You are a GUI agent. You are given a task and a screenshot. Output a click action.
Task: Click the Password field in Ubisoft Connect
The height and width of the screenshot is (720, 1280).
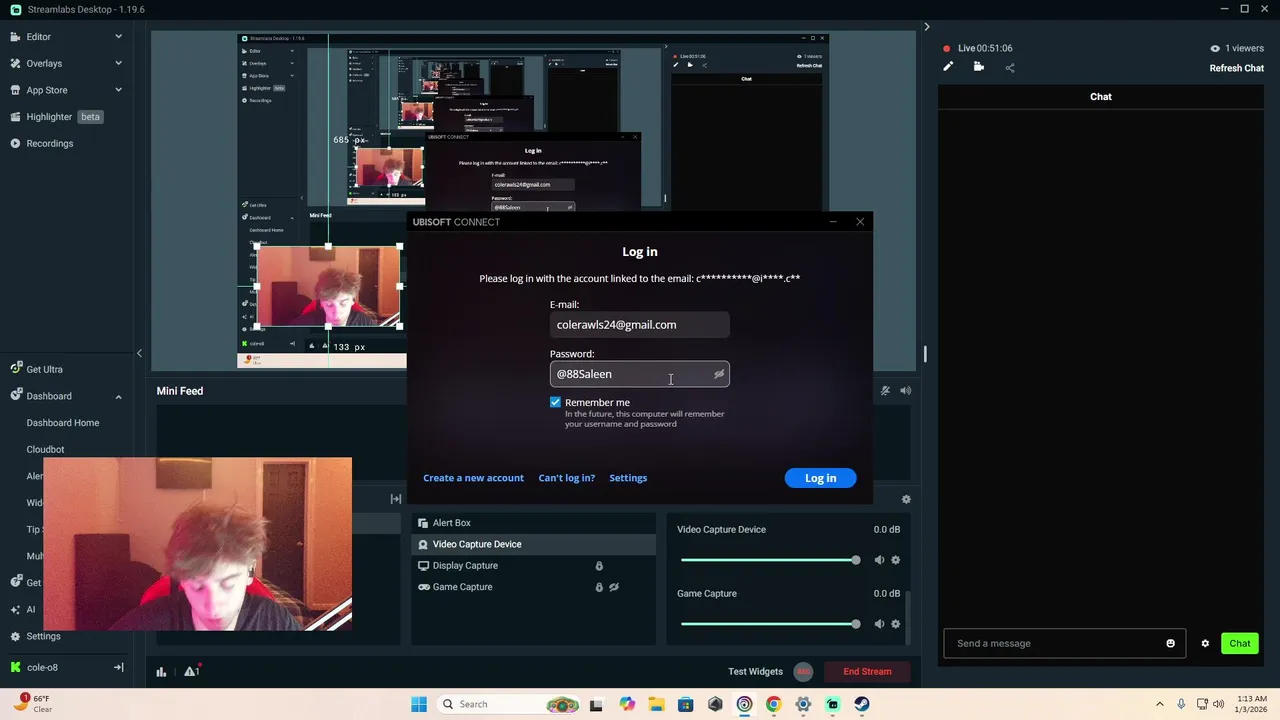point(639,374)
